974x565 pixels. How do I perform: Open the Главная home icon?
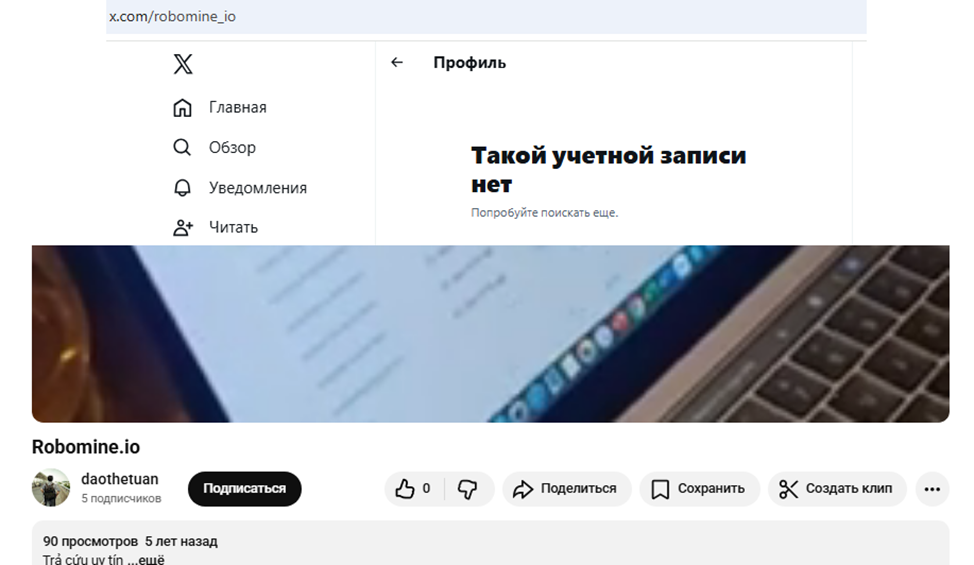coord(182,107)
